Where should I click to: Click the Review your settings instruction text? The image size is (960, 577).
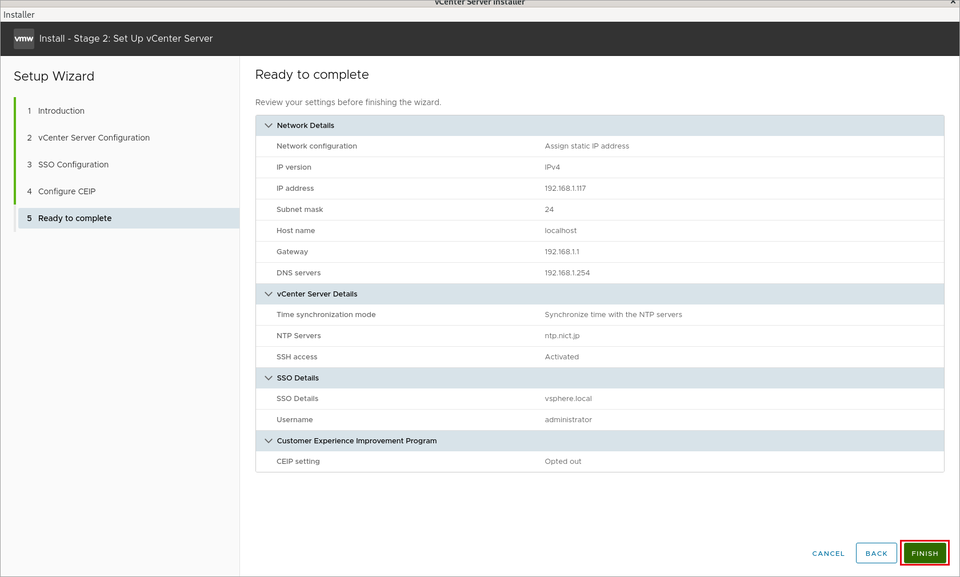click(x=348, y=102)
